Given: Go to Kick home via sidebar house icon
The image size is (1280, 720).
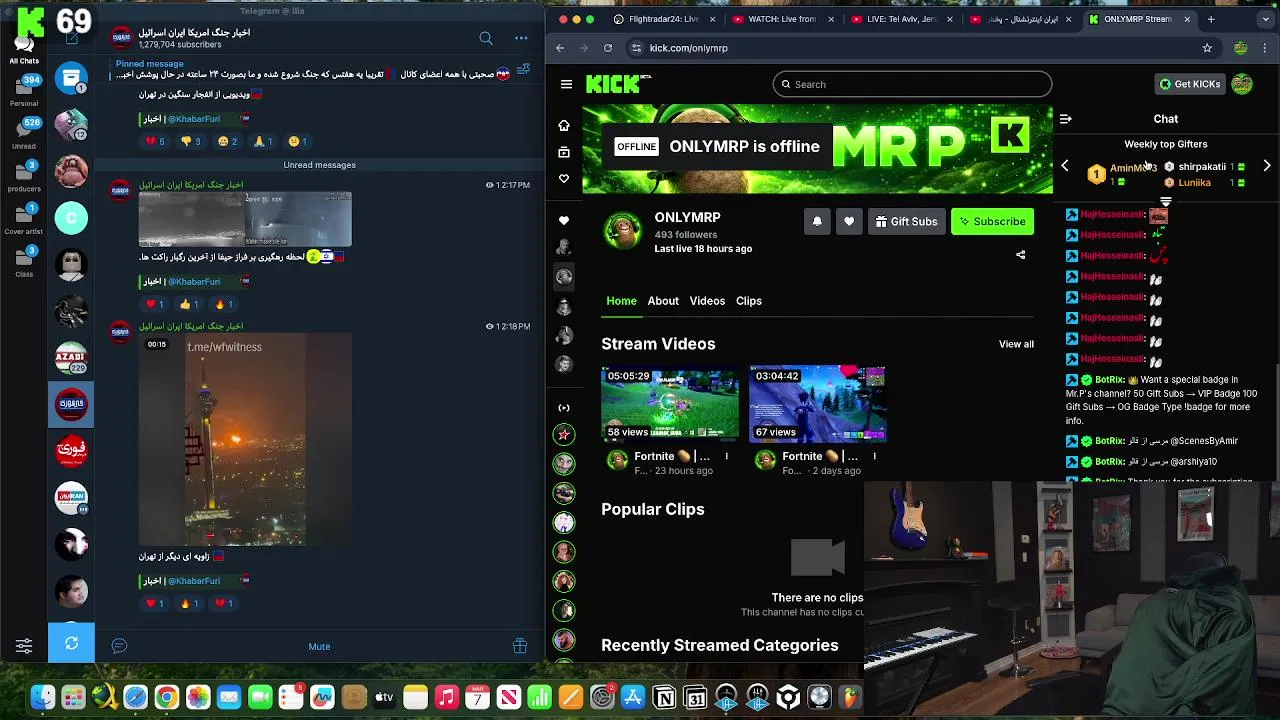Looking at the screenshot, I should 564,125.
